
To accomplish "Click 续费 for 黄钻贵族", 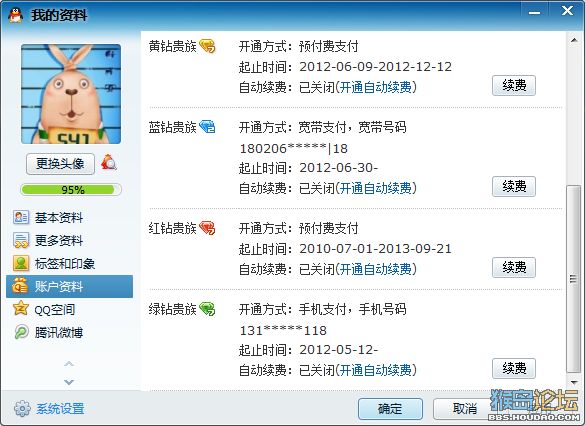I will point(514,85).
